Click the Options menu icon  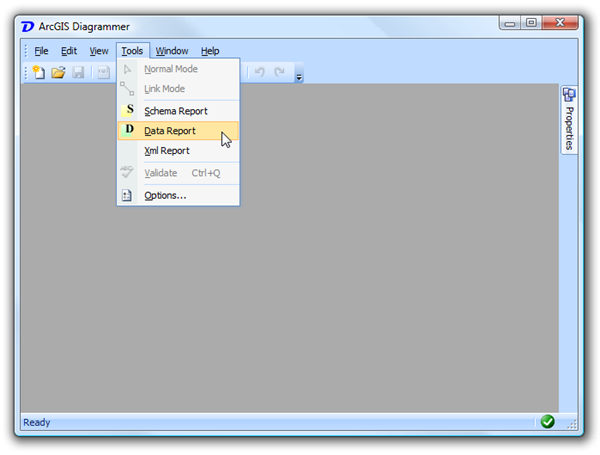[127, 196]
